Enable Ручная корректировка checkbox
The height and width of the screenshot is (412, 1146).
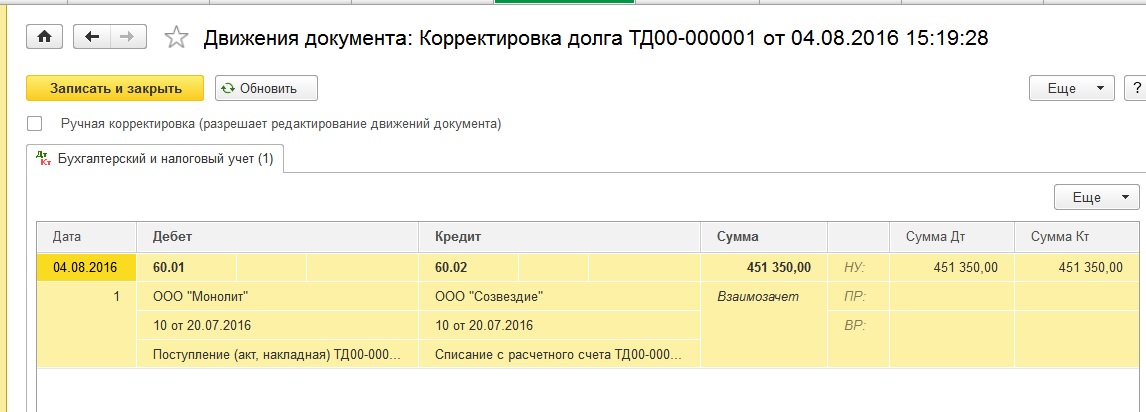click(35, 124)
